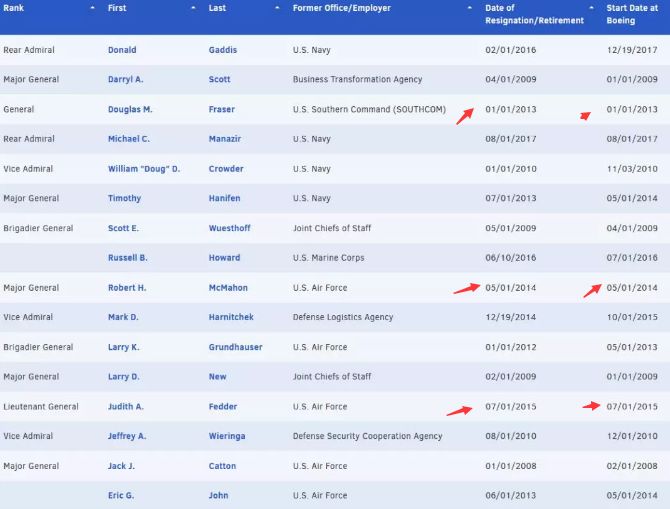Select the 10/01/2015 start date cell
The height and width of the screenshot is (509, 670).
pos(632,317)
